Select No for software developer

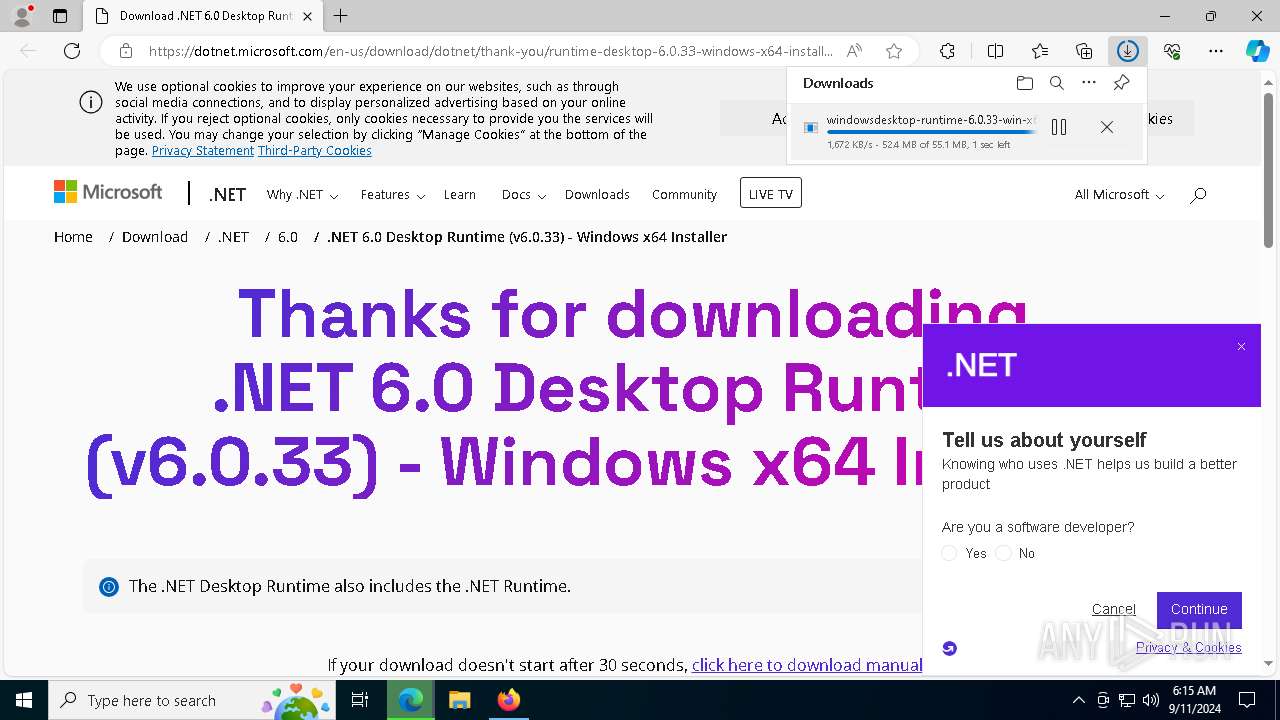[1003, 553]
